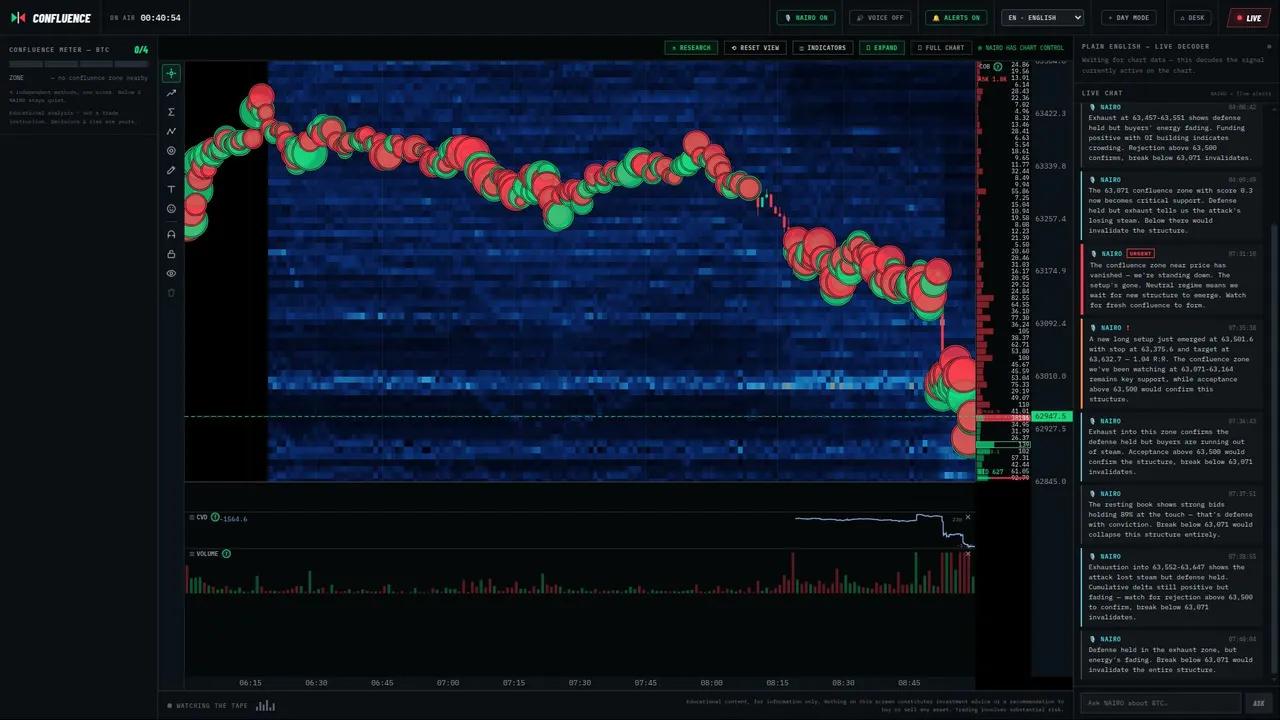Viewport: 1280px width, 720px height.
Task: Click the 08:00 time axis label
Action: click(x=711, y=683)
